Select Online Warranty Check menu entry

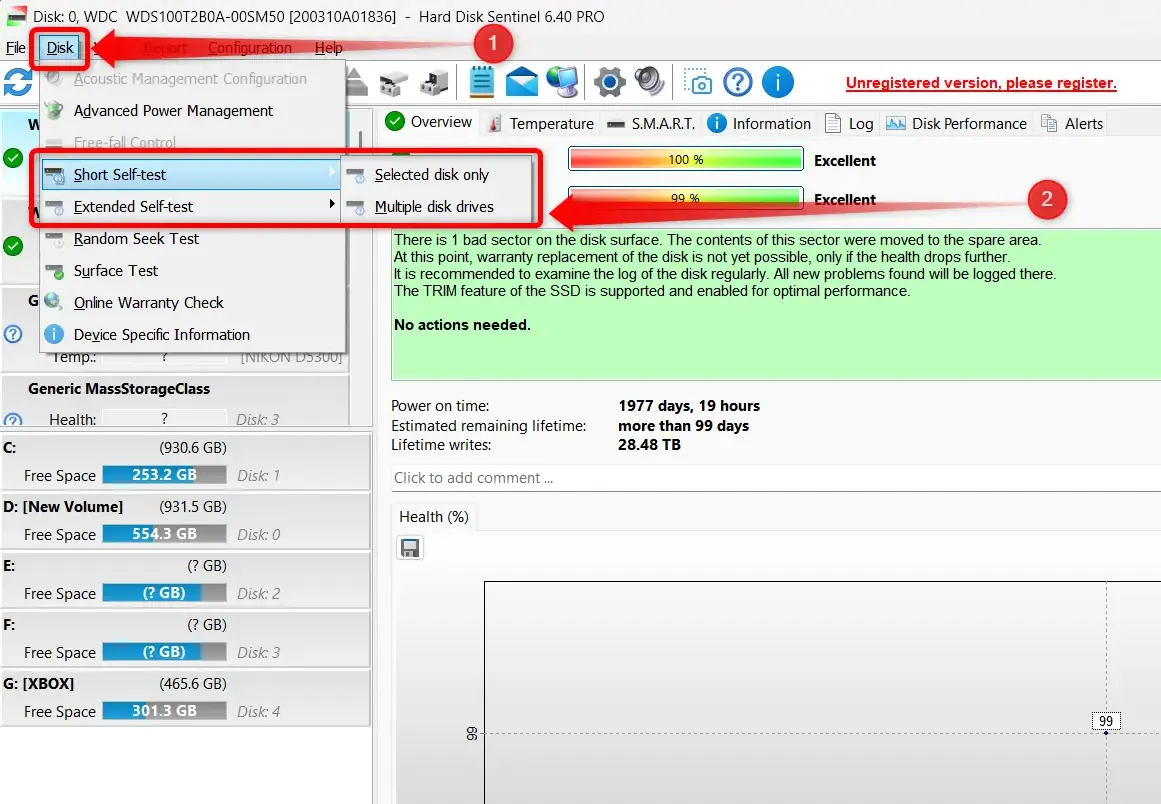193,303
